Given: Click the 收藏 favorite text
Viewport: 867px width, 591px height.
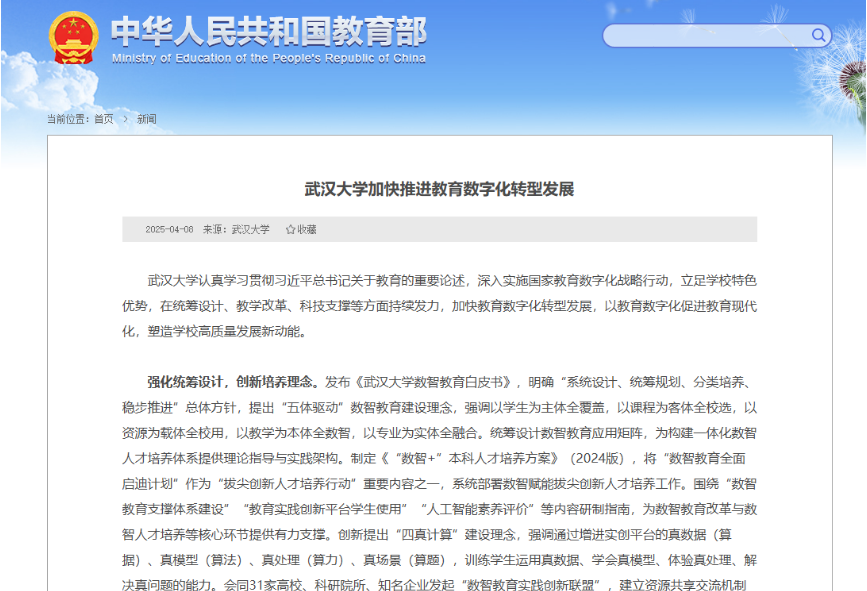Looking at the screenshot, I should [307, 229].
